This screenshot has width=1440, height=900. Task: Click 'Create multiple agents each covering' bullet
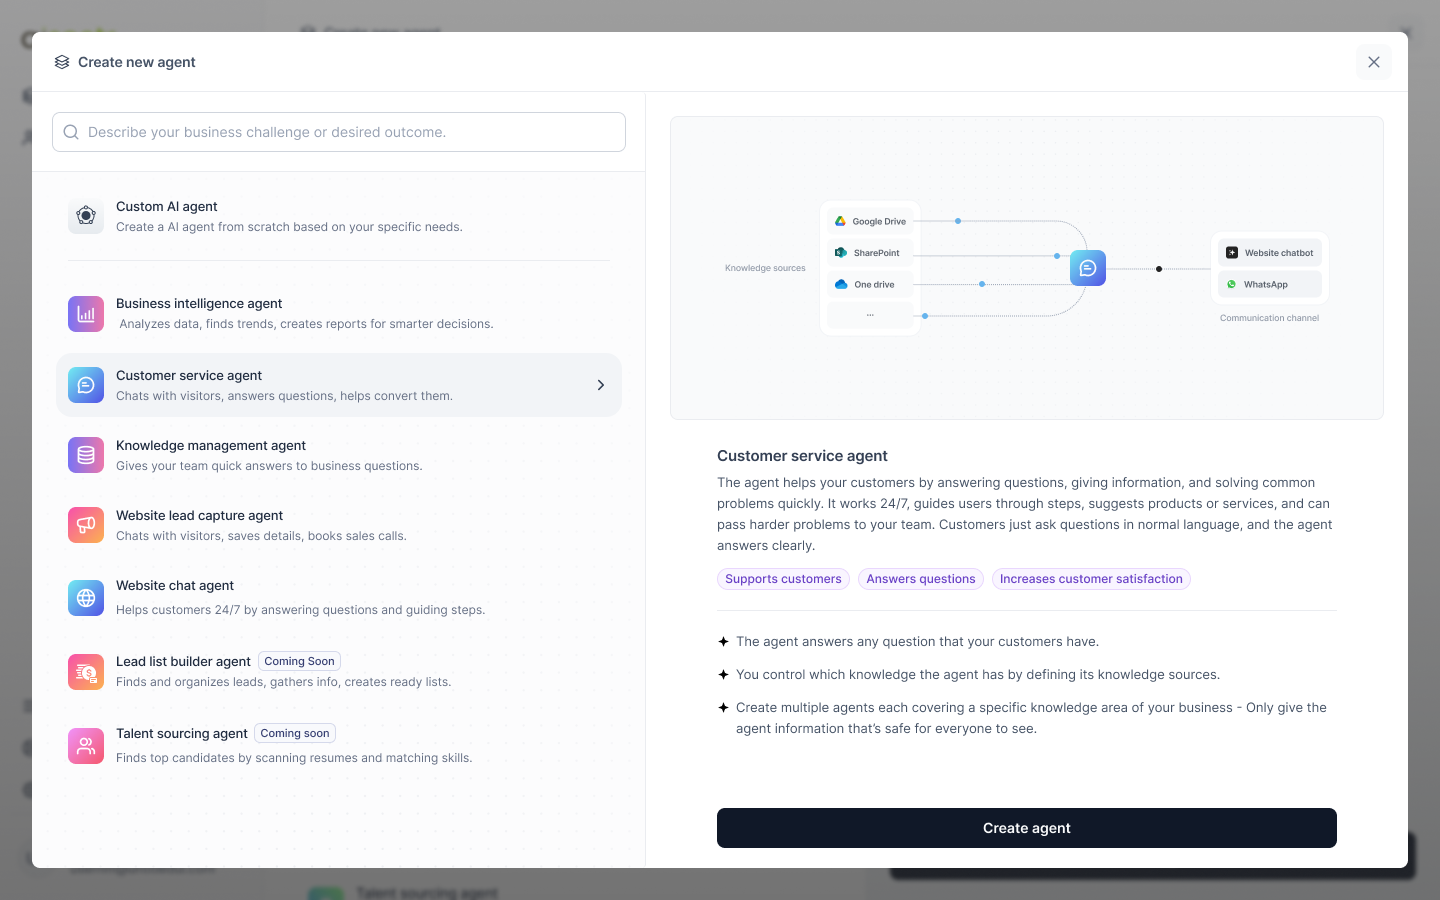tap(1031, 718)
